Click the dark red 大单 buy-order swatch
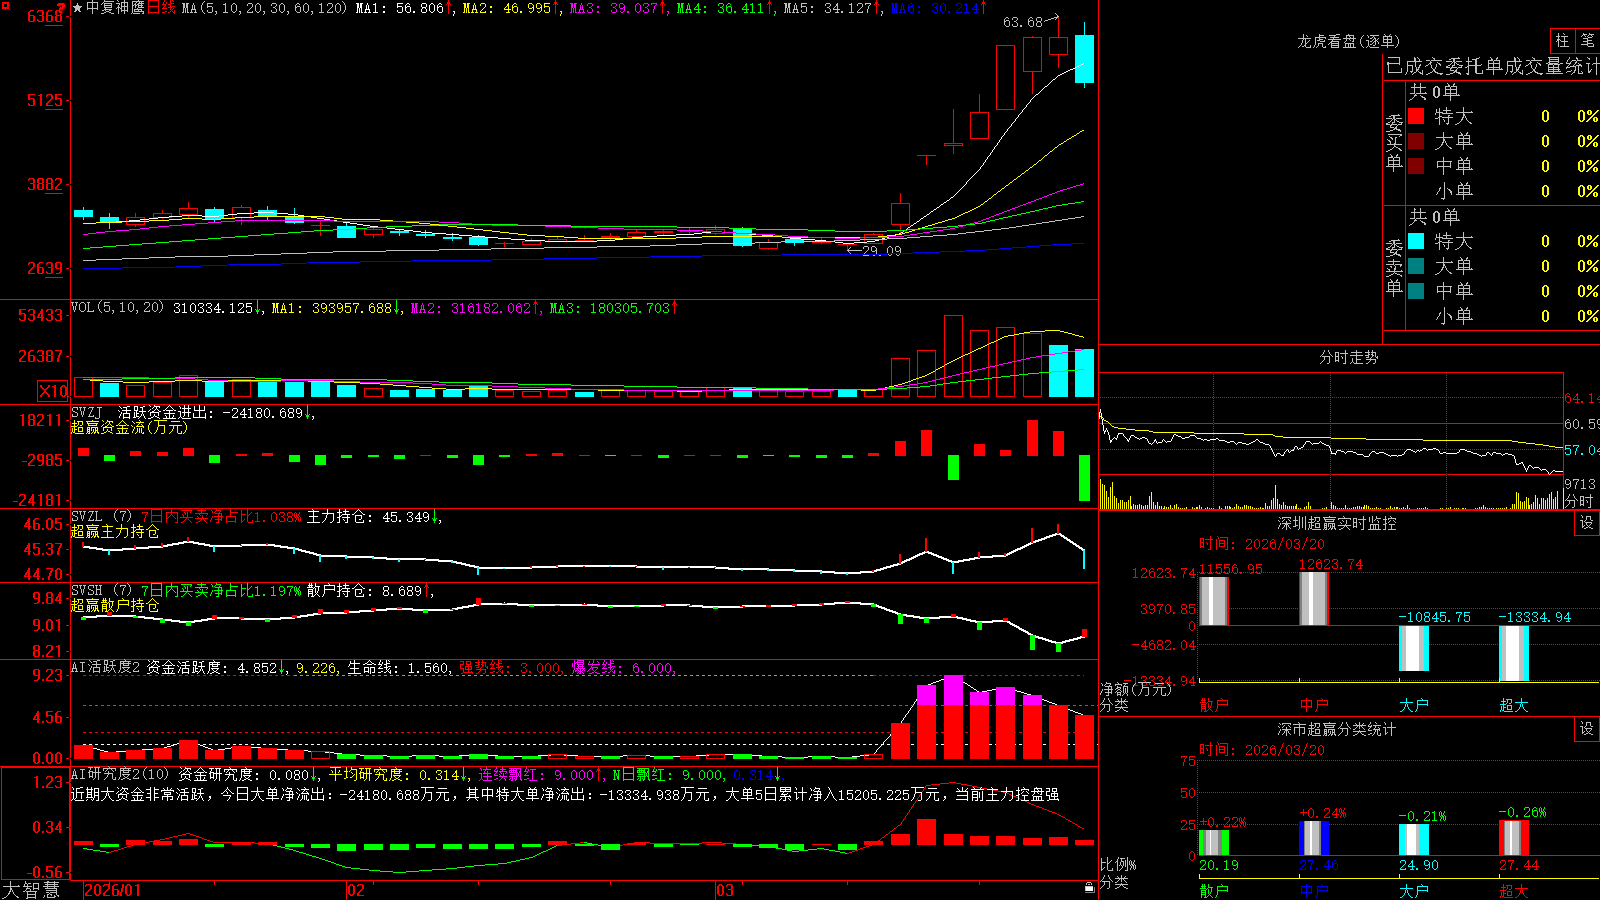1600x900 pixels. point(1416,141)
